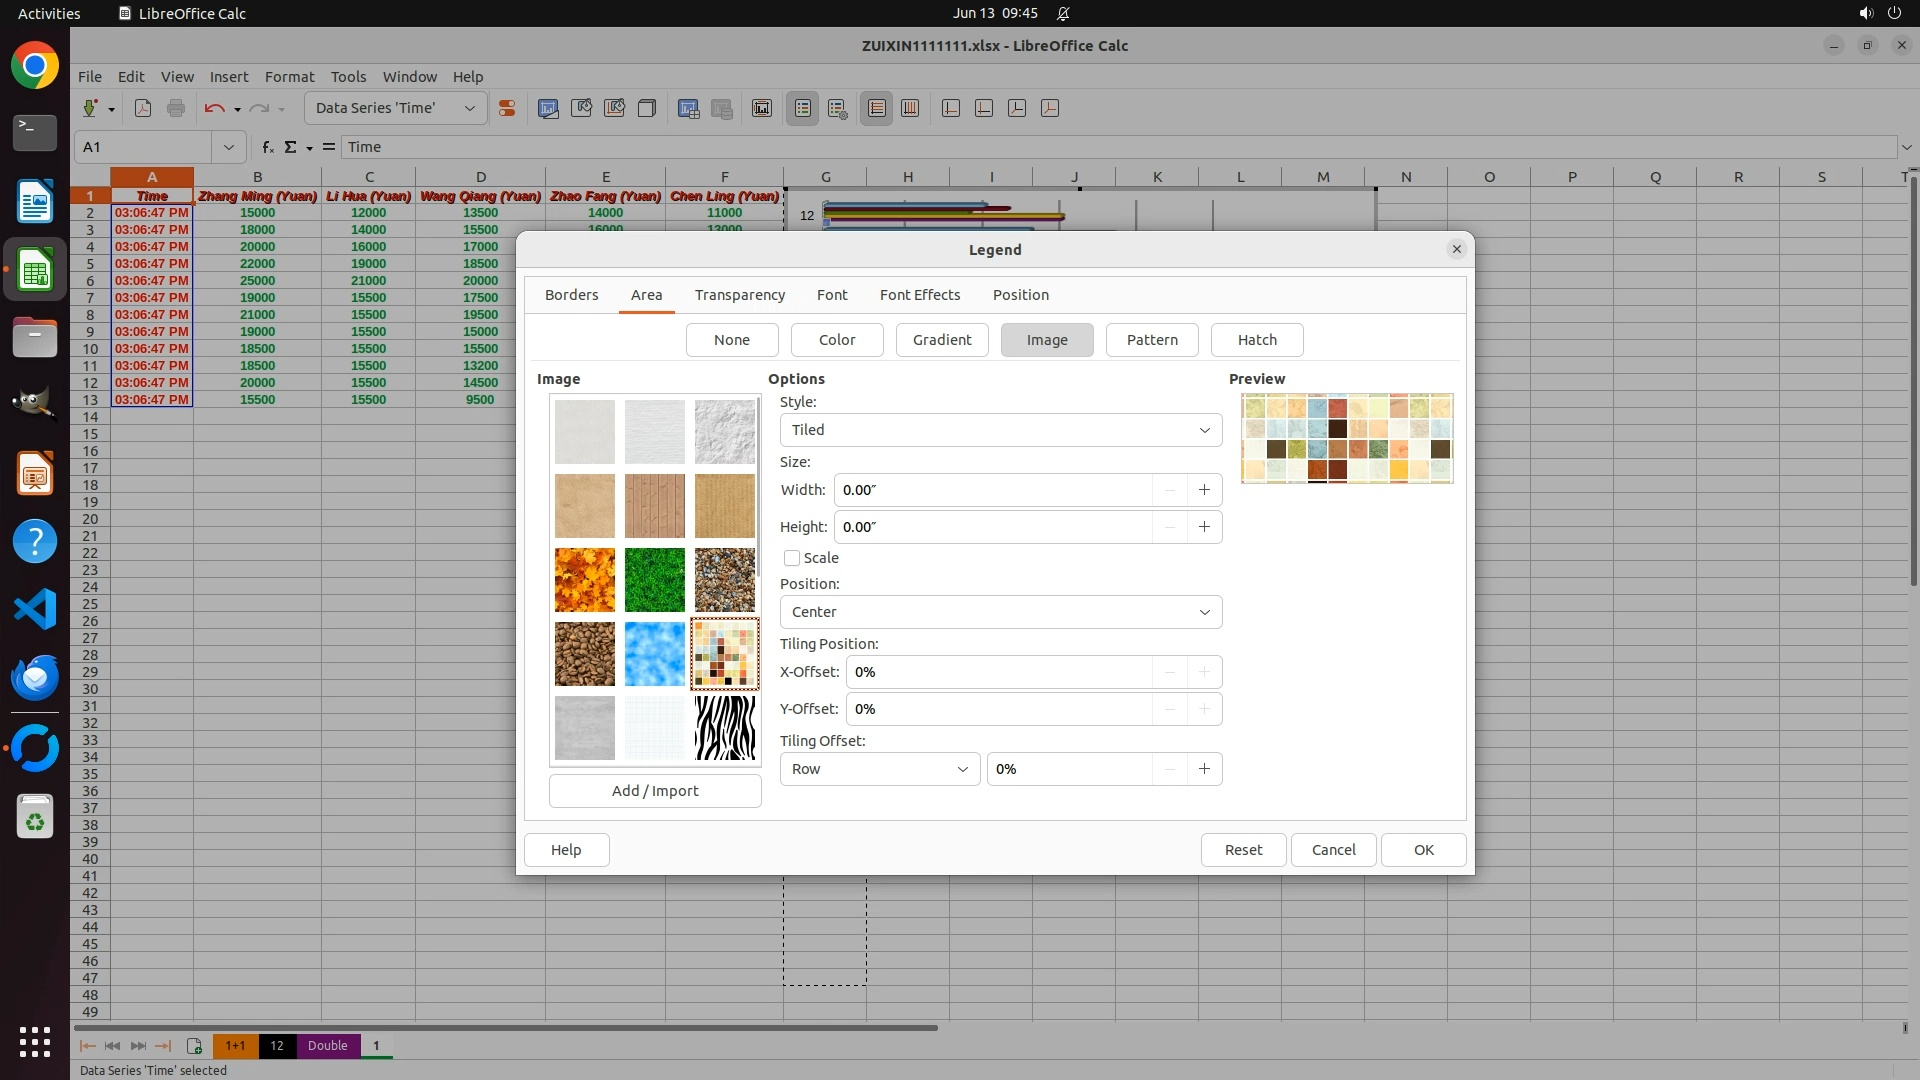Switch fill type to Hatch
The image size is (1920, 1080).
(x=1257, y=340)
